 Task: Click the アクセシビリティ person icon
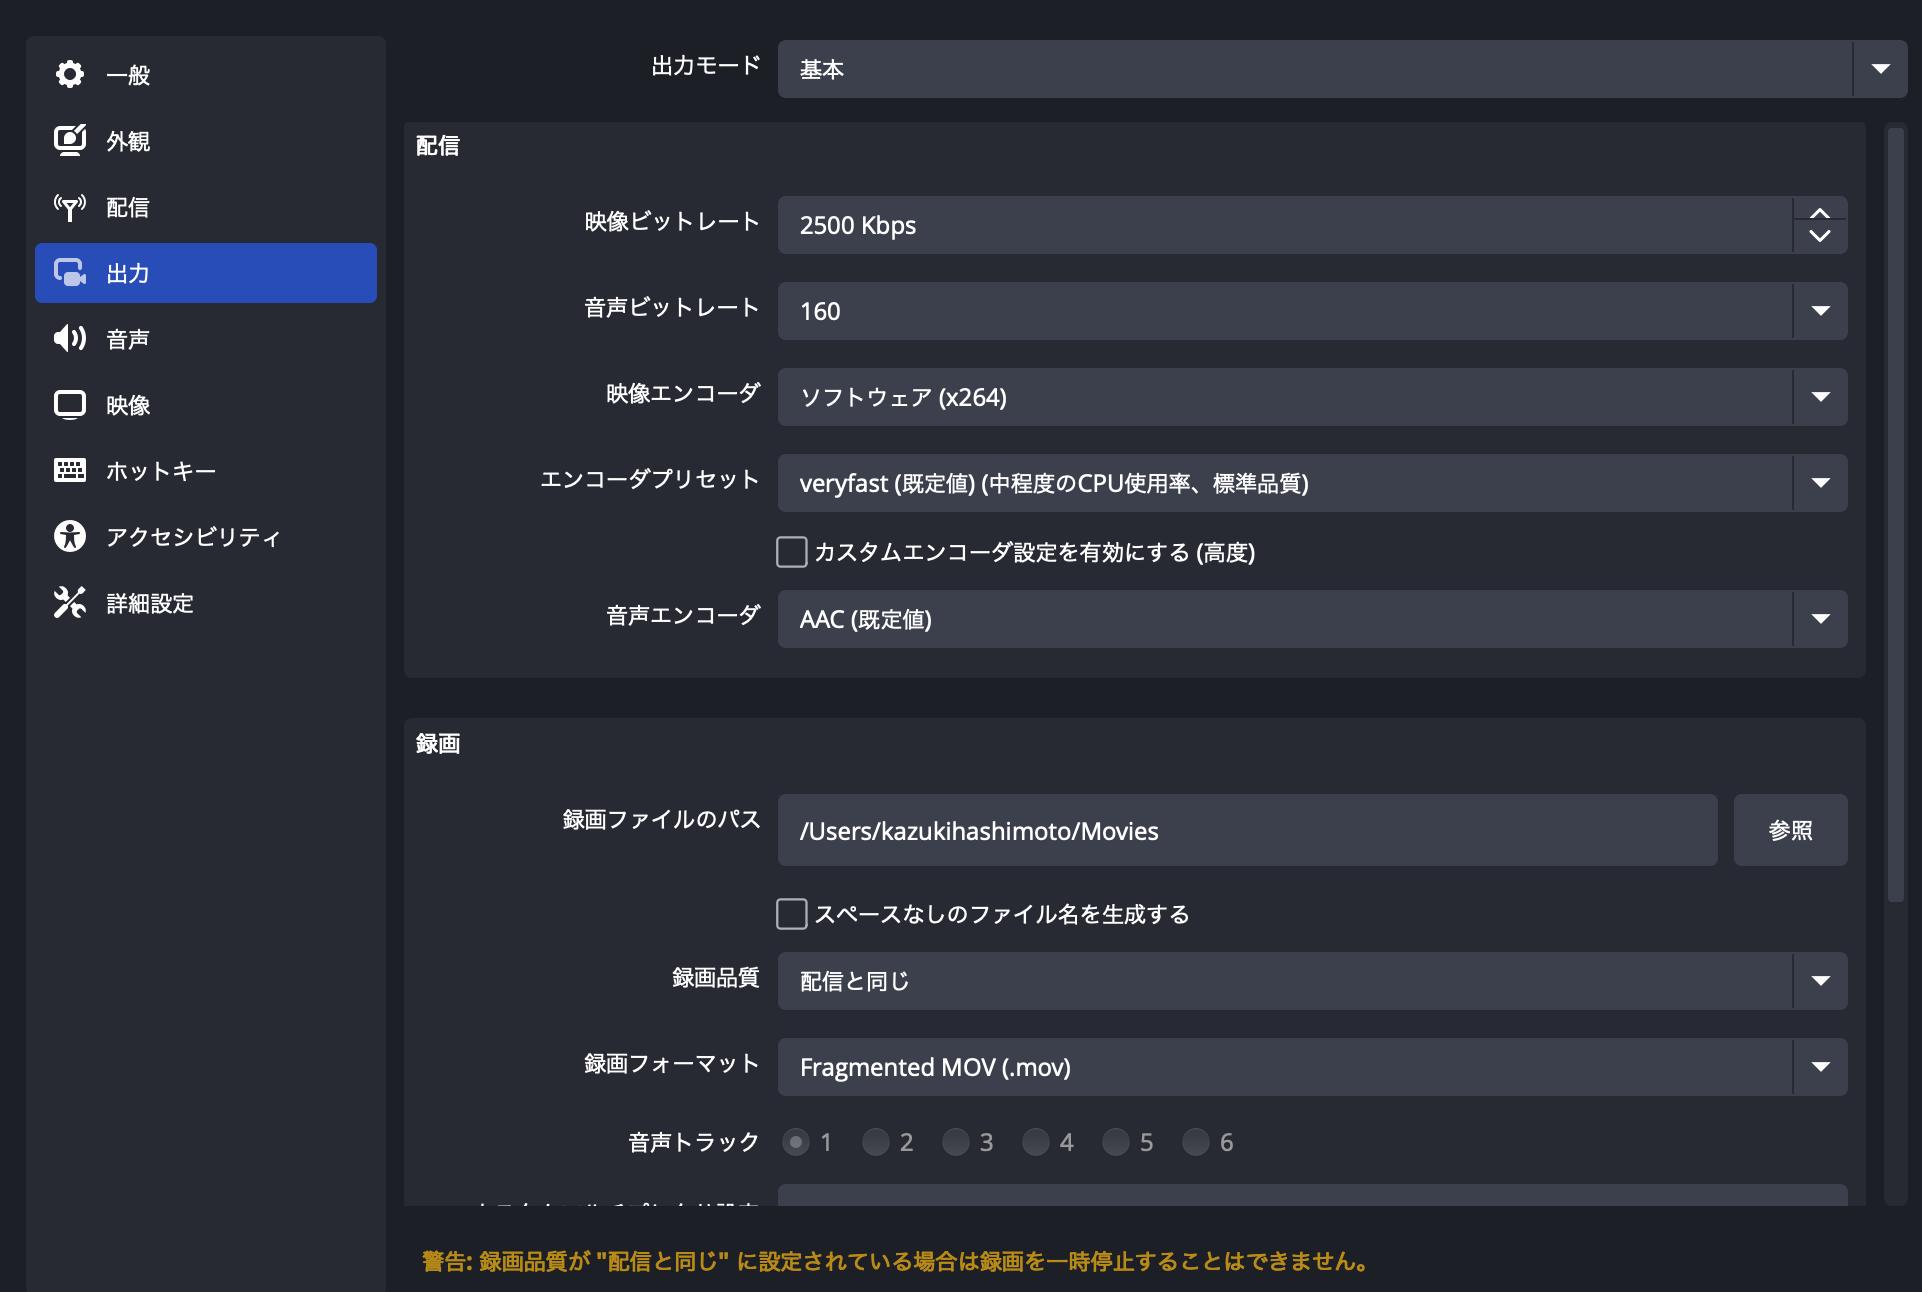69,537
